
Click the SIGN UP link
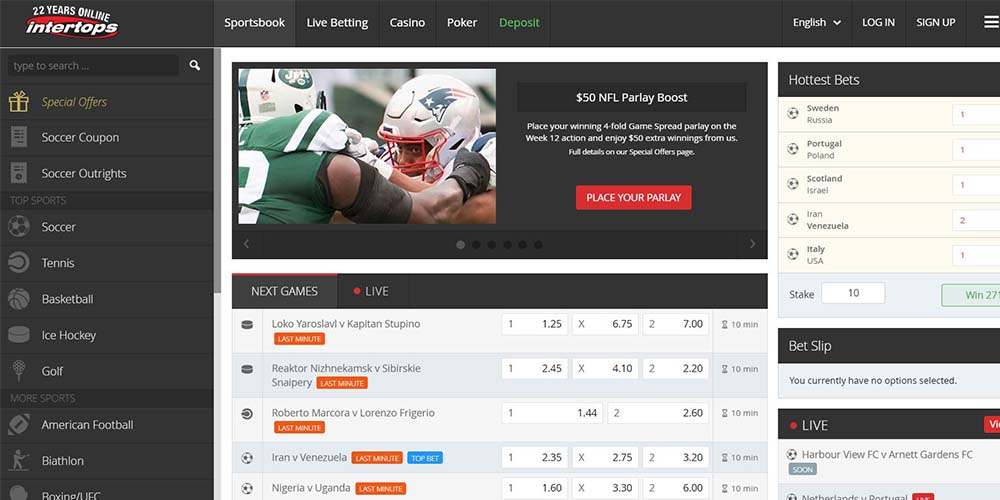(935, 22)
